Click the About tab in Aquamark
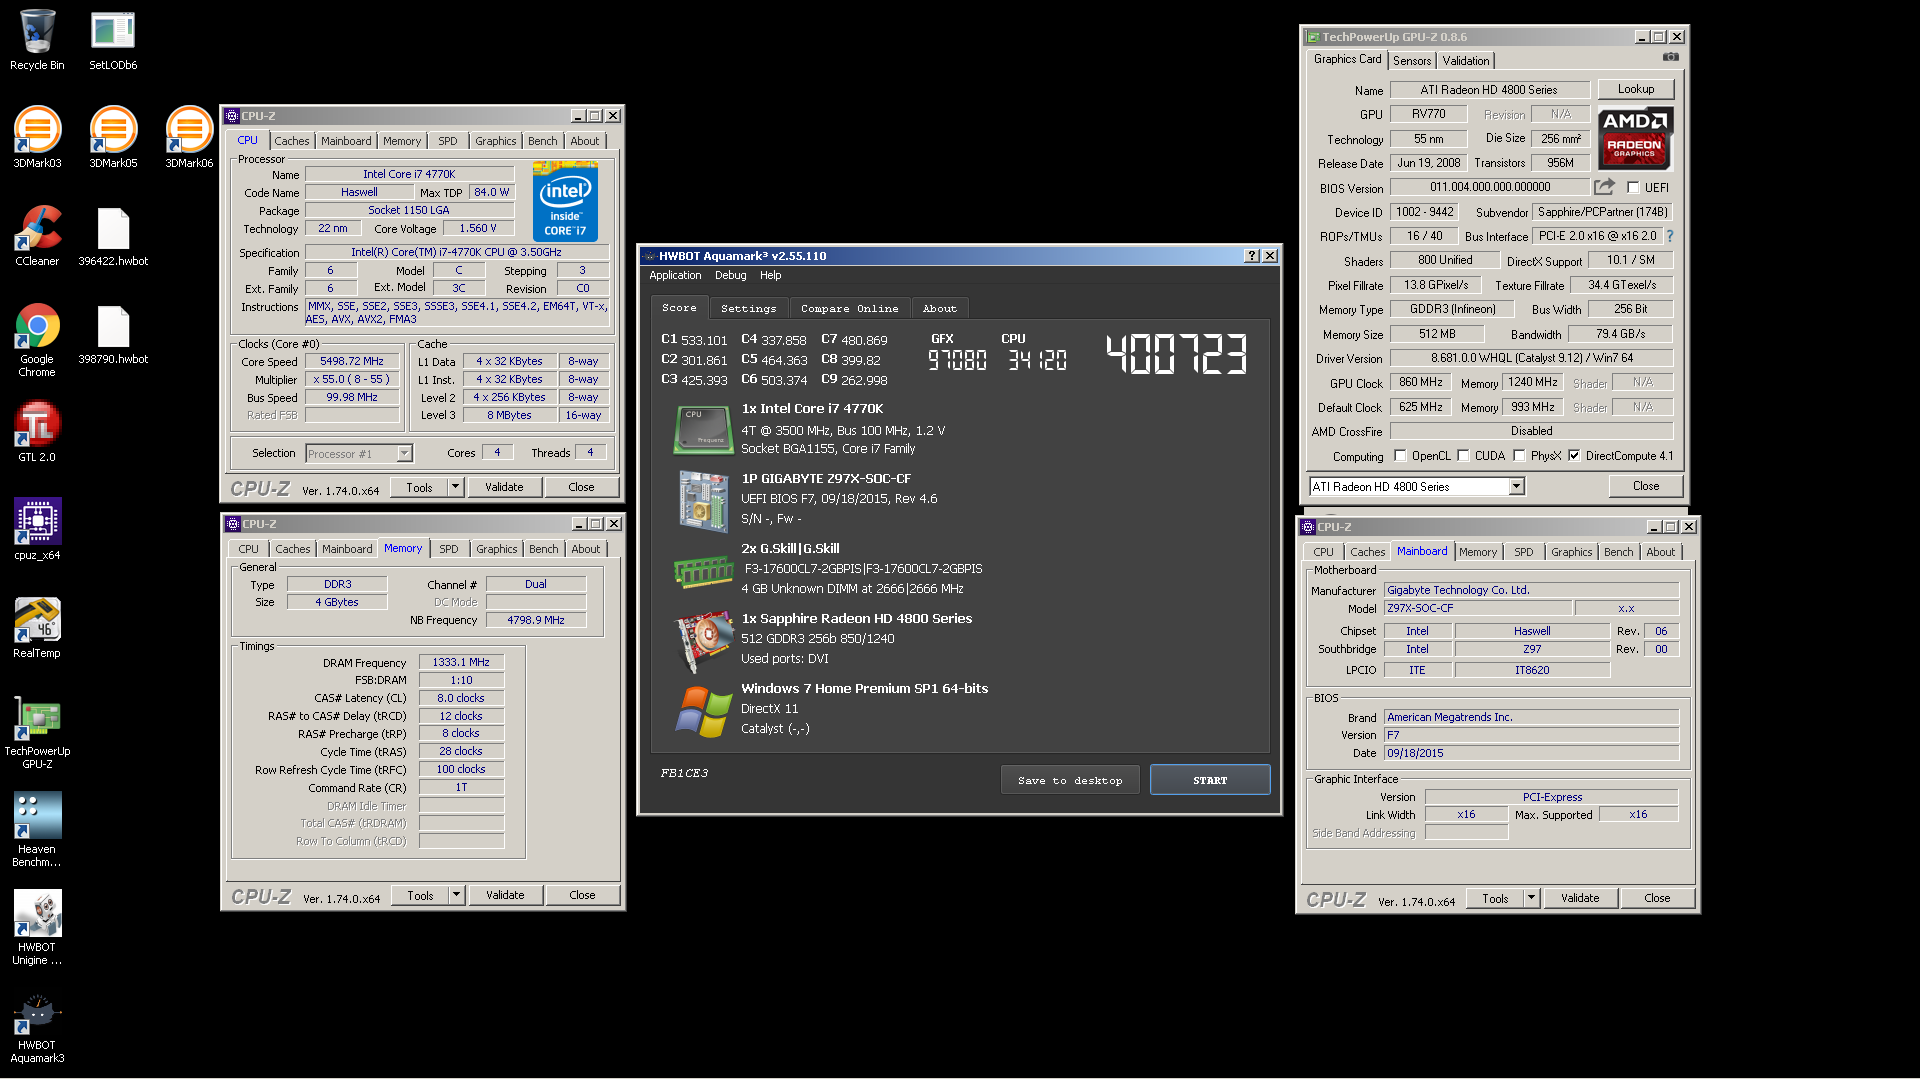1920x1080 pixels. pos(939,309)
